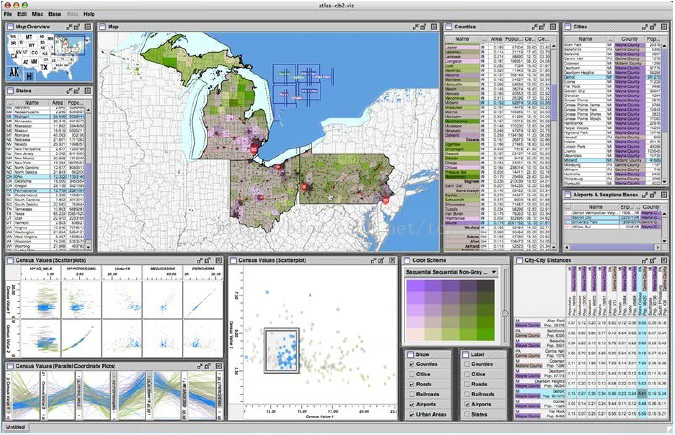
Task: Click the Cities panel icon in its title bar
Action: pos(568,26)
